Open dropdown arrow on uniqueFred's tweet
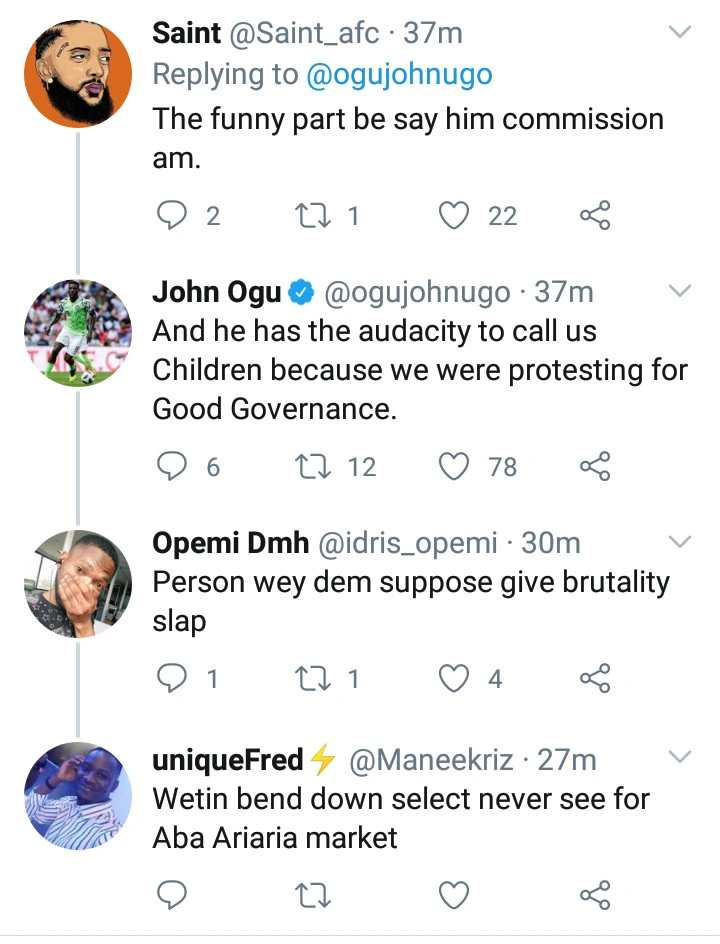Viewport: 720px width, 944px height. [680, 757]
